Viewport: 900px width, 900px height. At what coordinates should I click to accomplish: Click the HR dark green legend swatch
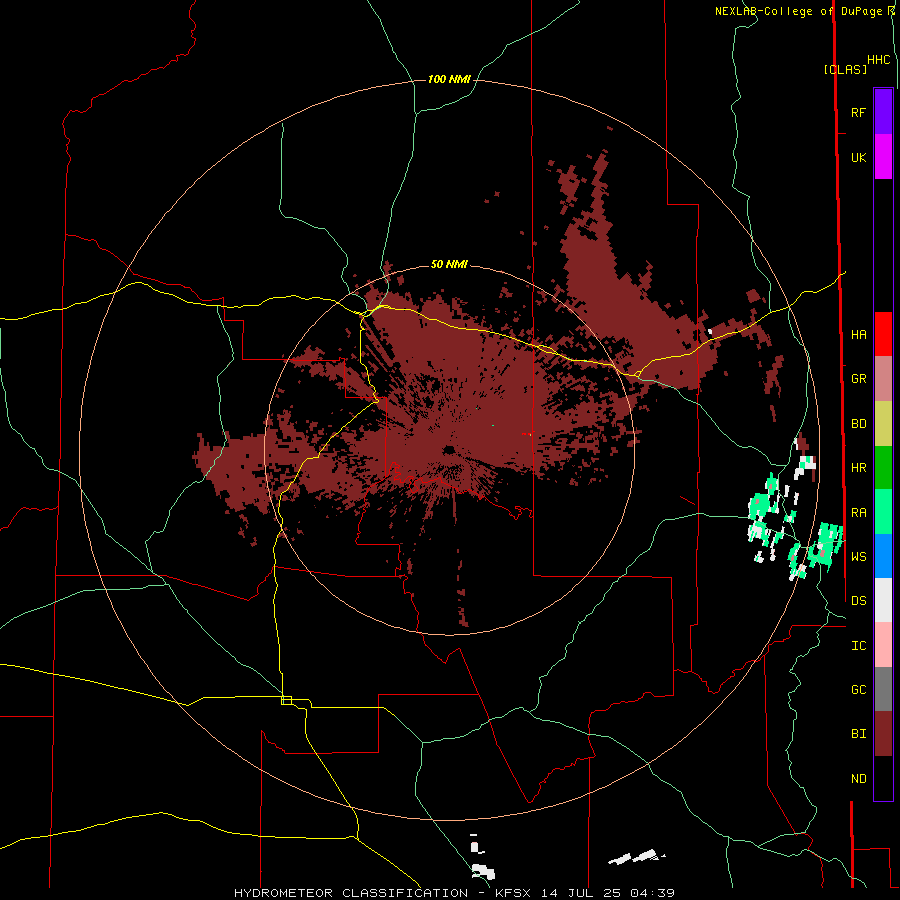pos(883,468)
